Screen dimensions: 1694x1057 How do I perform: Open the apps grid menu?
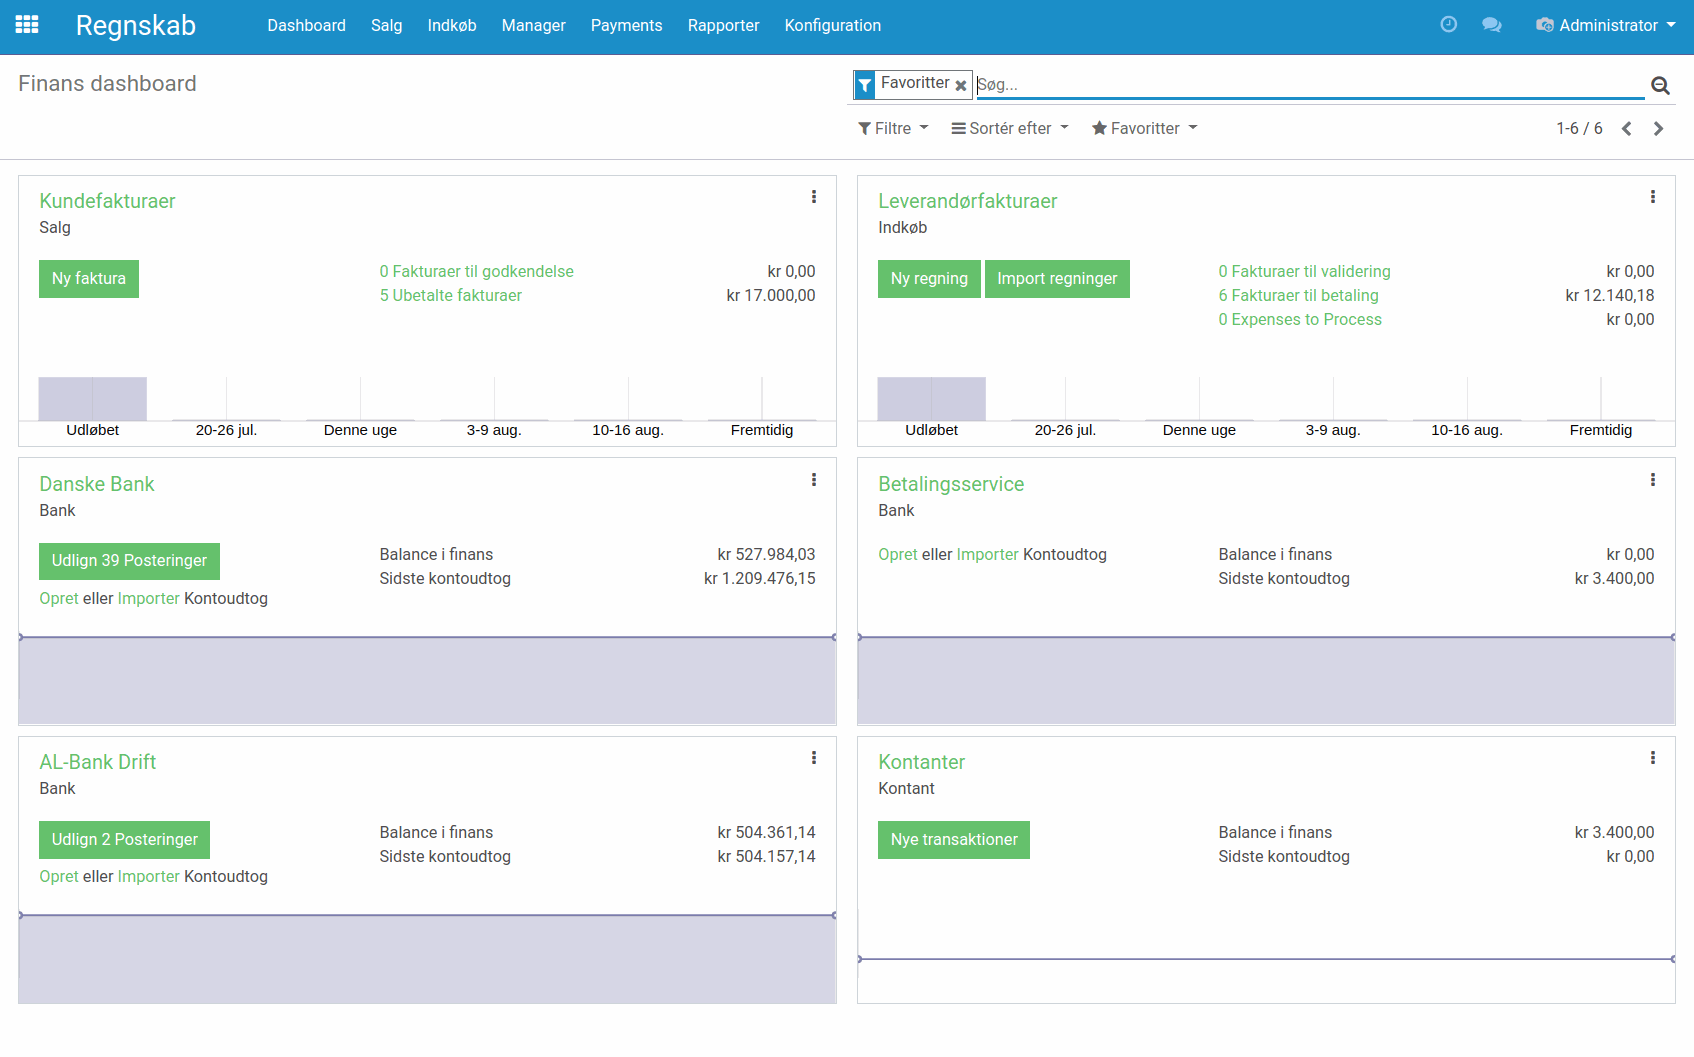(x=27, y=25)
